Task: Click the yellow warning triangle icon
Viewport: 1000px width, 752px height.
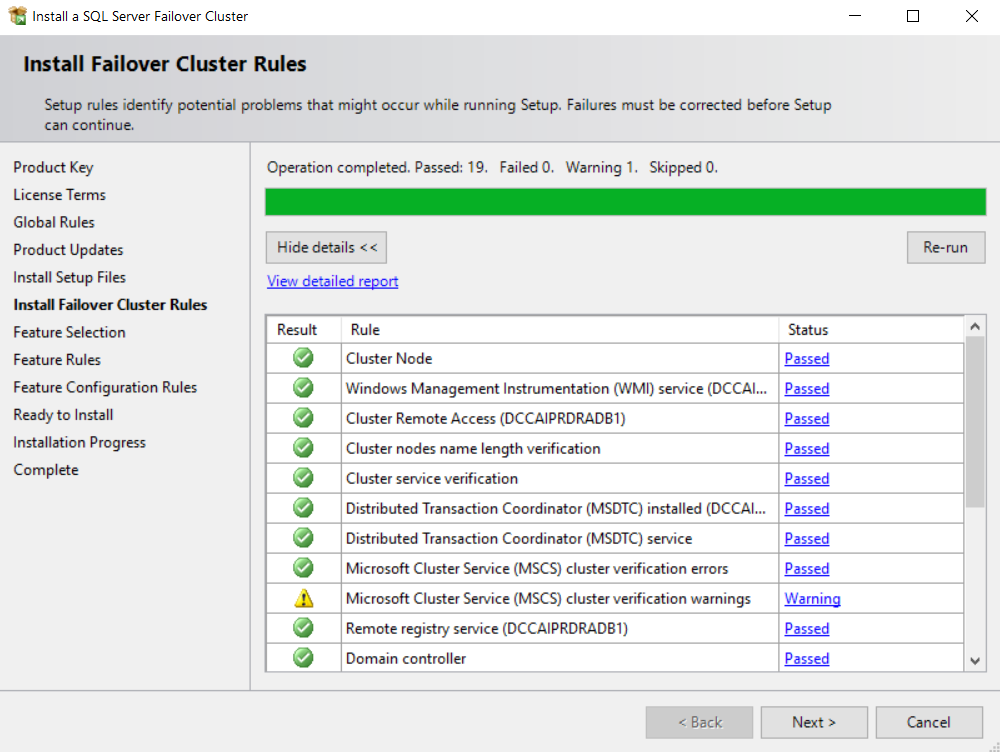Action: click(x=304, y=598)
